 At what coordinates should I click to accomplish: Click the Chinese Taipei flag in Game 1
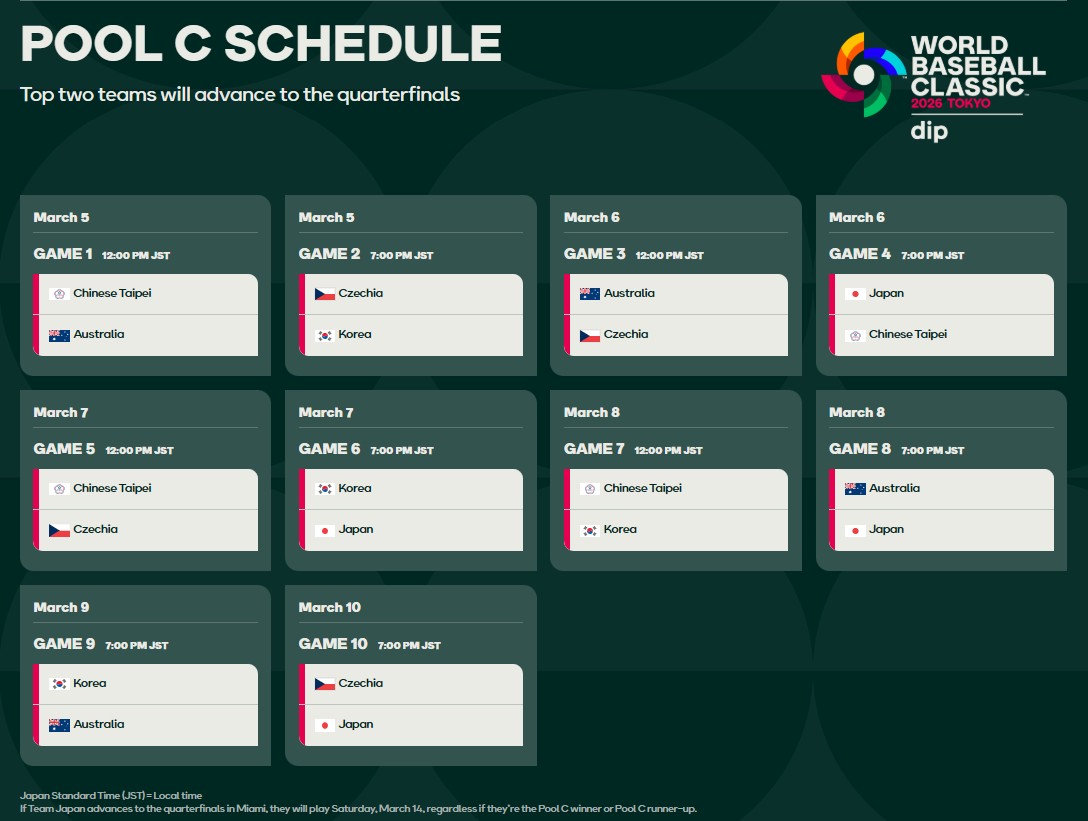[x=59, y=294]
